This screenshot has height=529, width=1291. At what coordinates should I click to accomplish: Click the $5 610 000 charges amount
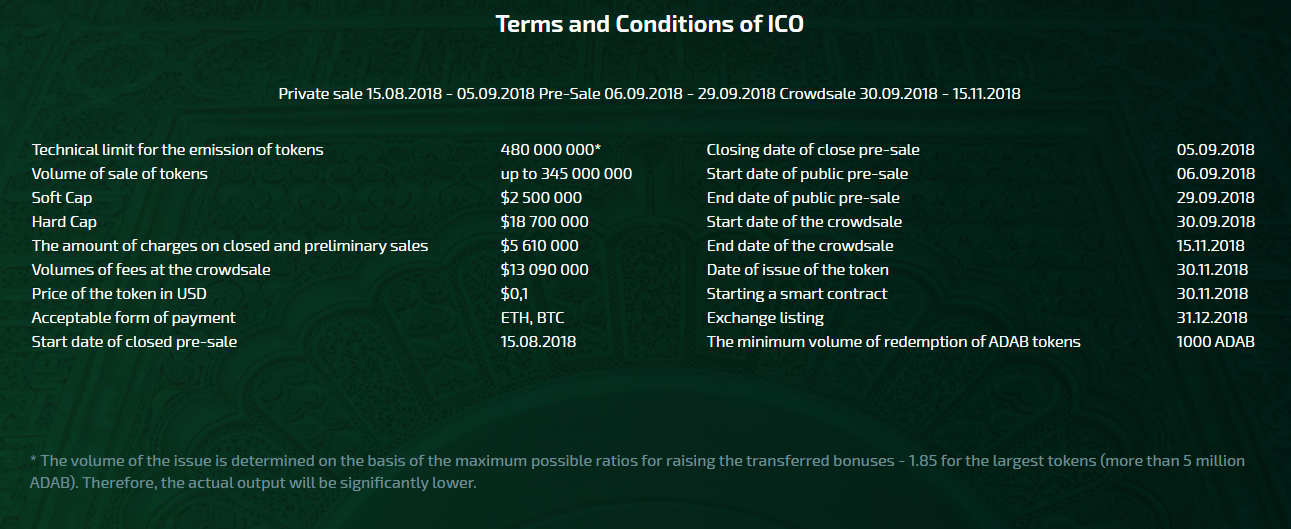point(539,246)
